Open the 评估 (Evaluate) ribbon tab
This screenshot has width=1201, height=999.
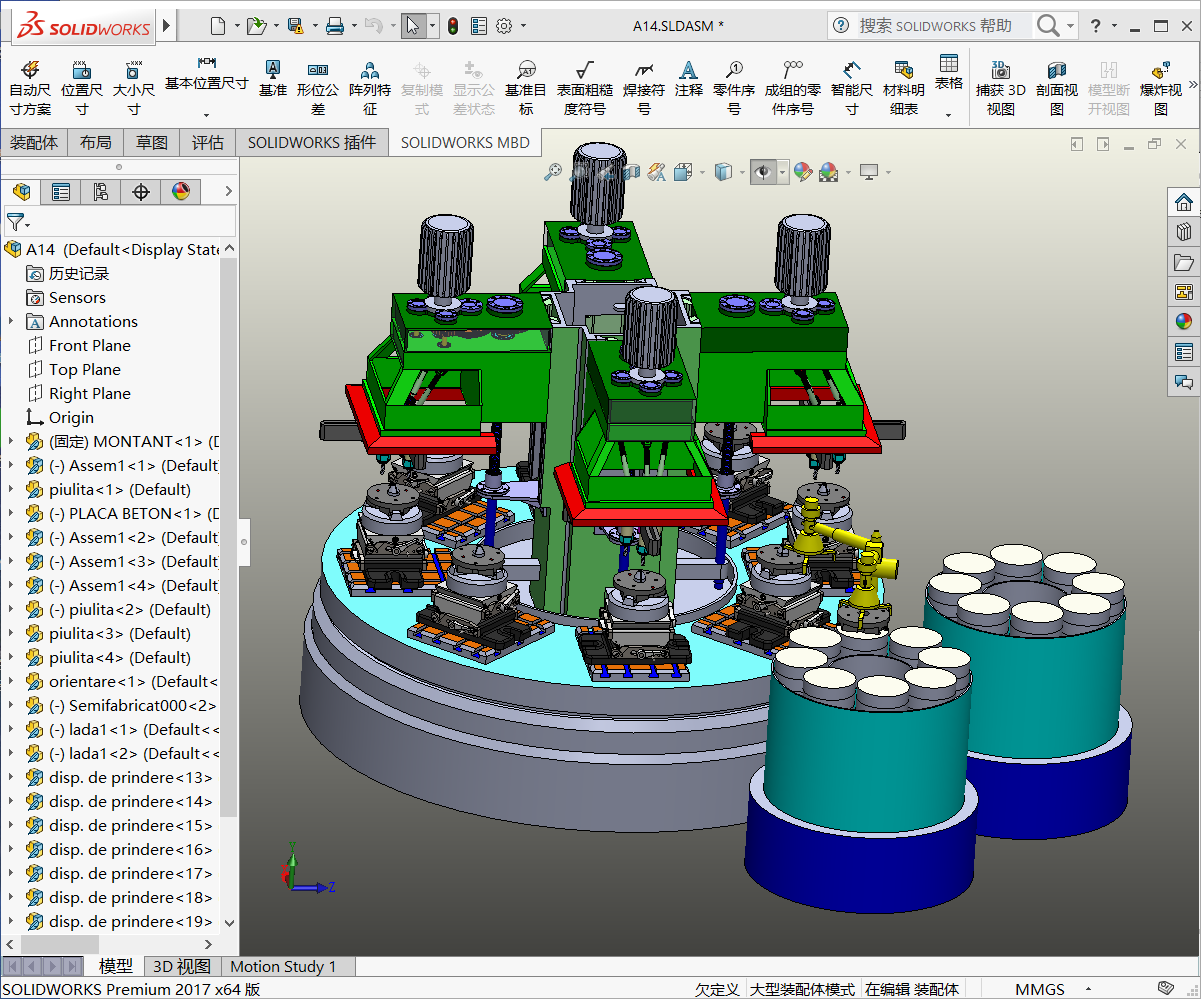click(x=208, y=143)
